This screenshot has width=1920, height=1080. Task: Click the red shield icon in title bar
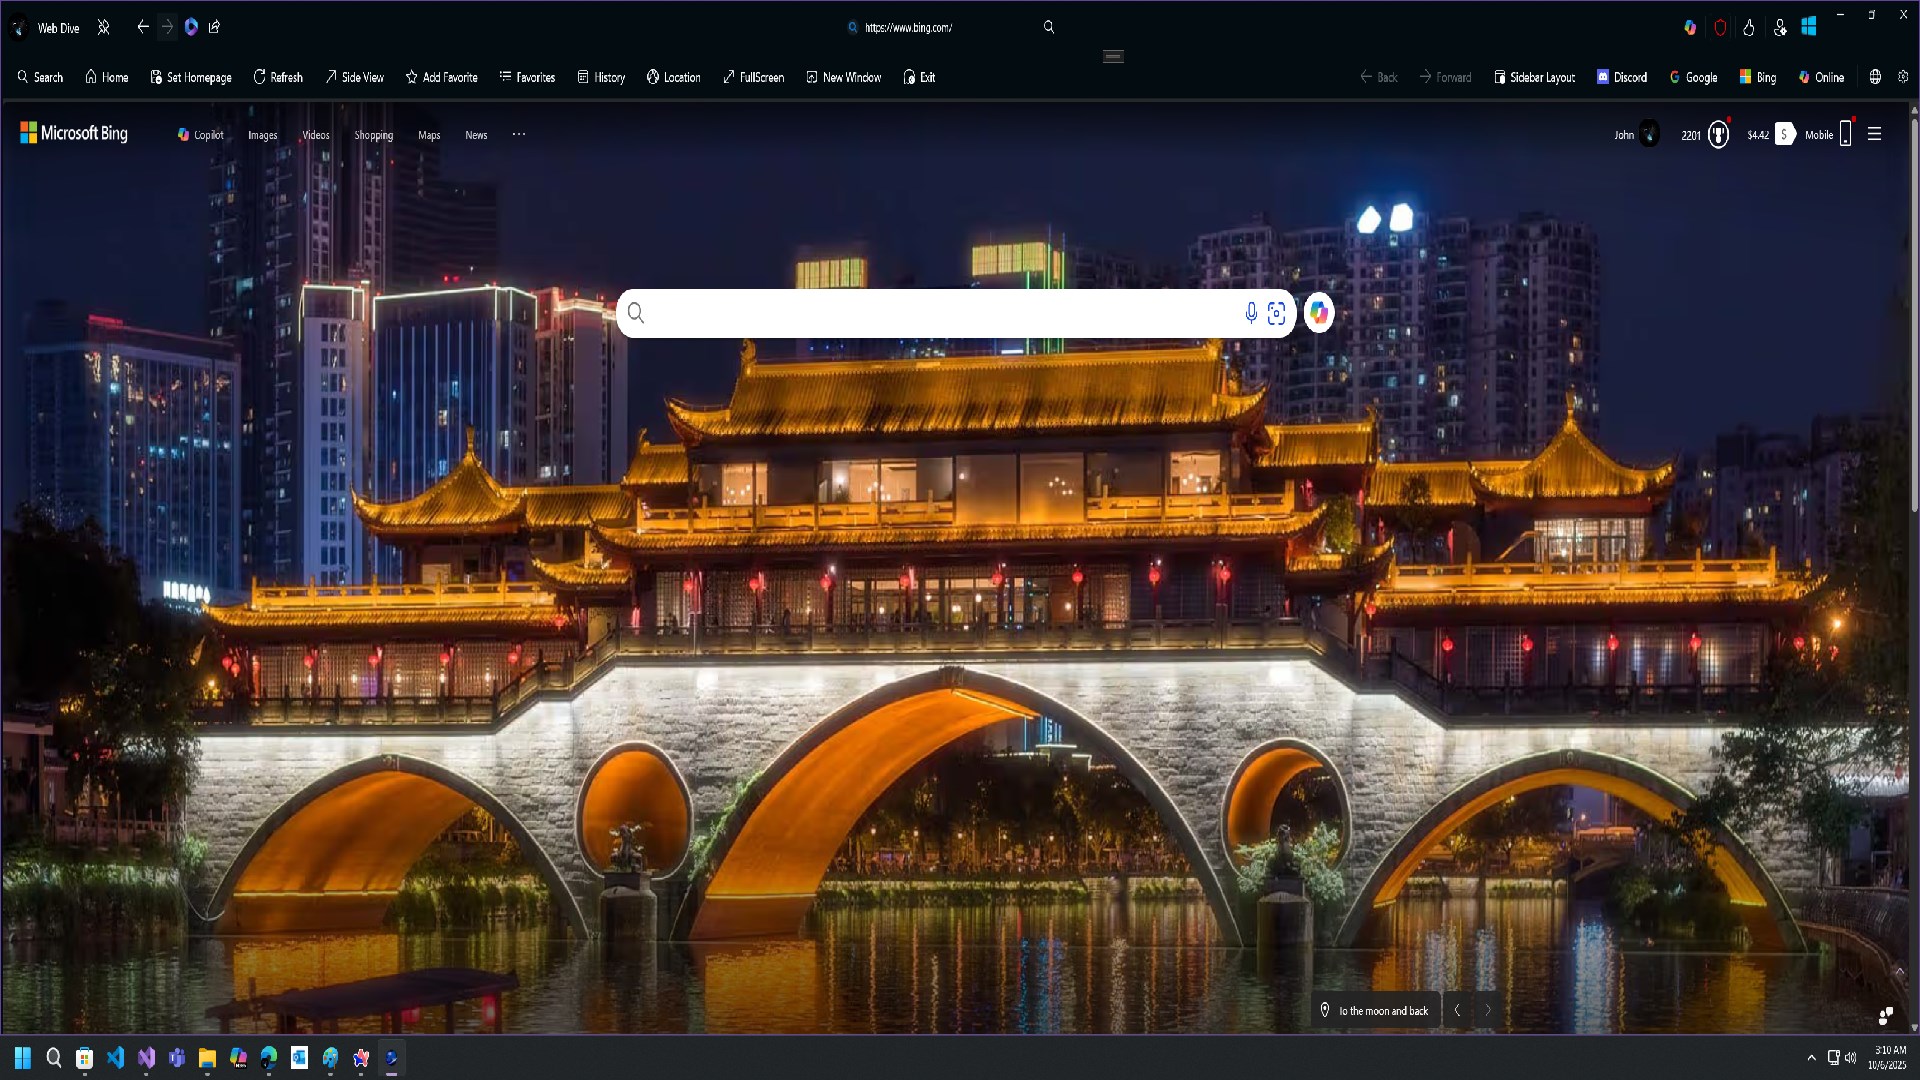pos(1720,28)
